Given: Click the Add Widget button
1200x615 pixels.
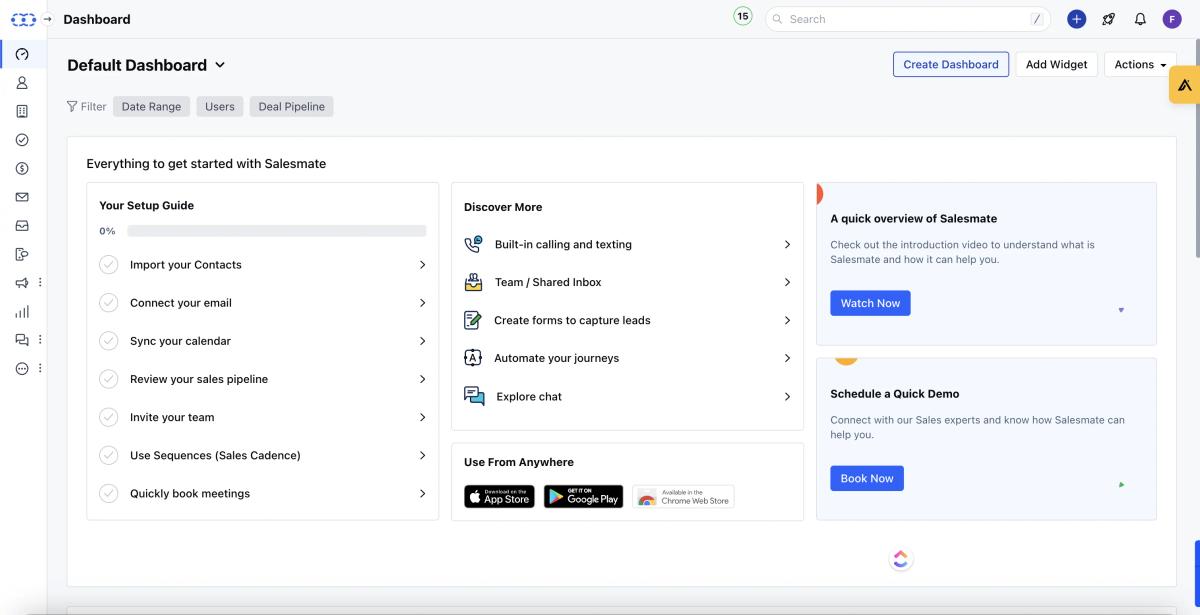Looking at the screenshot, I should pos(1057,64).
